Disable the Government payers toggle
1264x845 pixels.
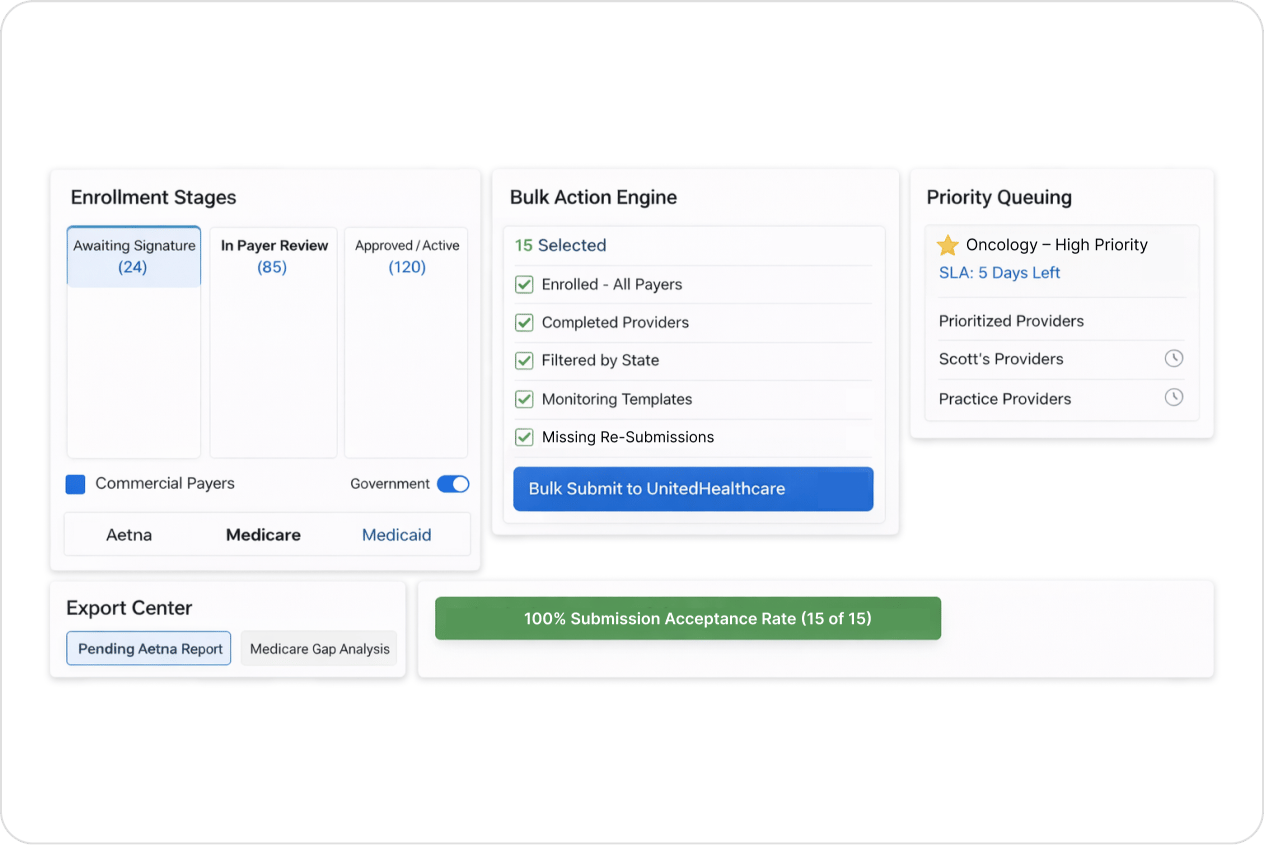(453, 483)
